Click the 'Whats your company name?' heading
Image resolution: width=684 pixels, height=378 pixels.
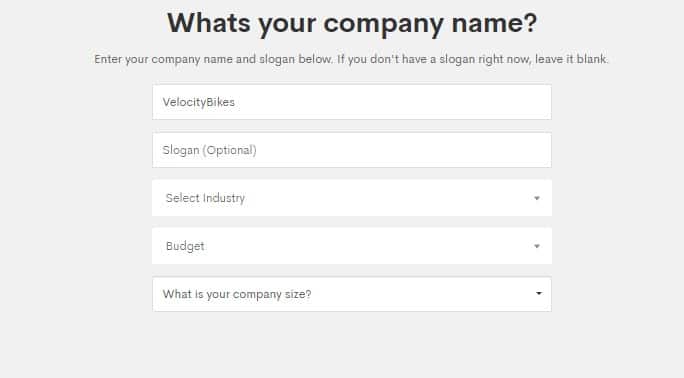click(x=352, y=23)
